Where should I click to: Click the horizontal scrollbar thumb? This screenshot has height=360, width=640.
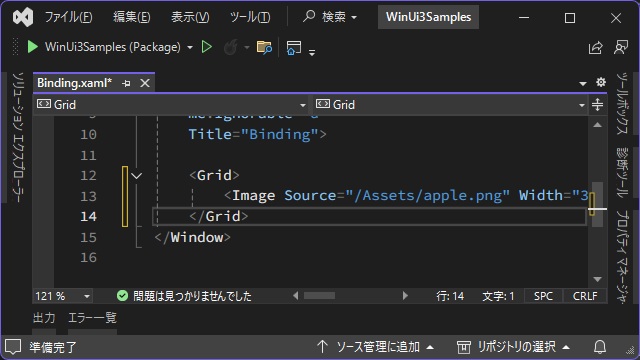(320, 296)
